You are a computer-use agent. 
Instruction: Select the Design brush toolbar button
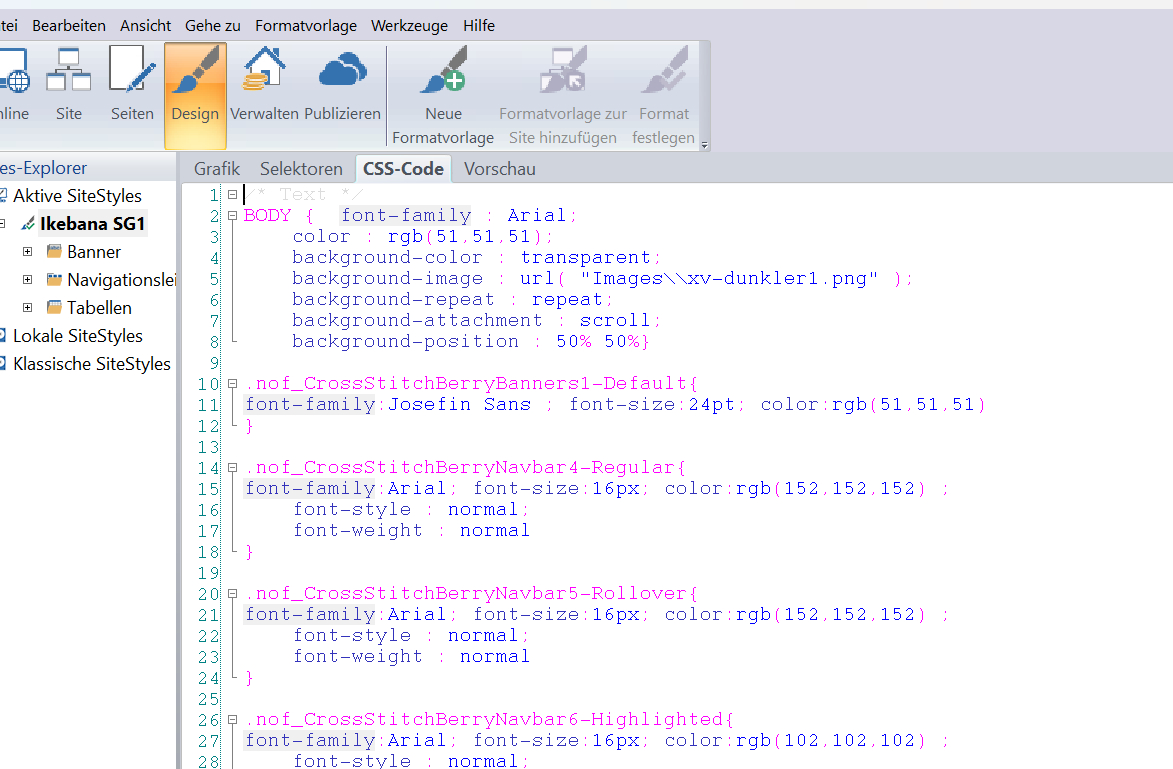coord(195,84)
